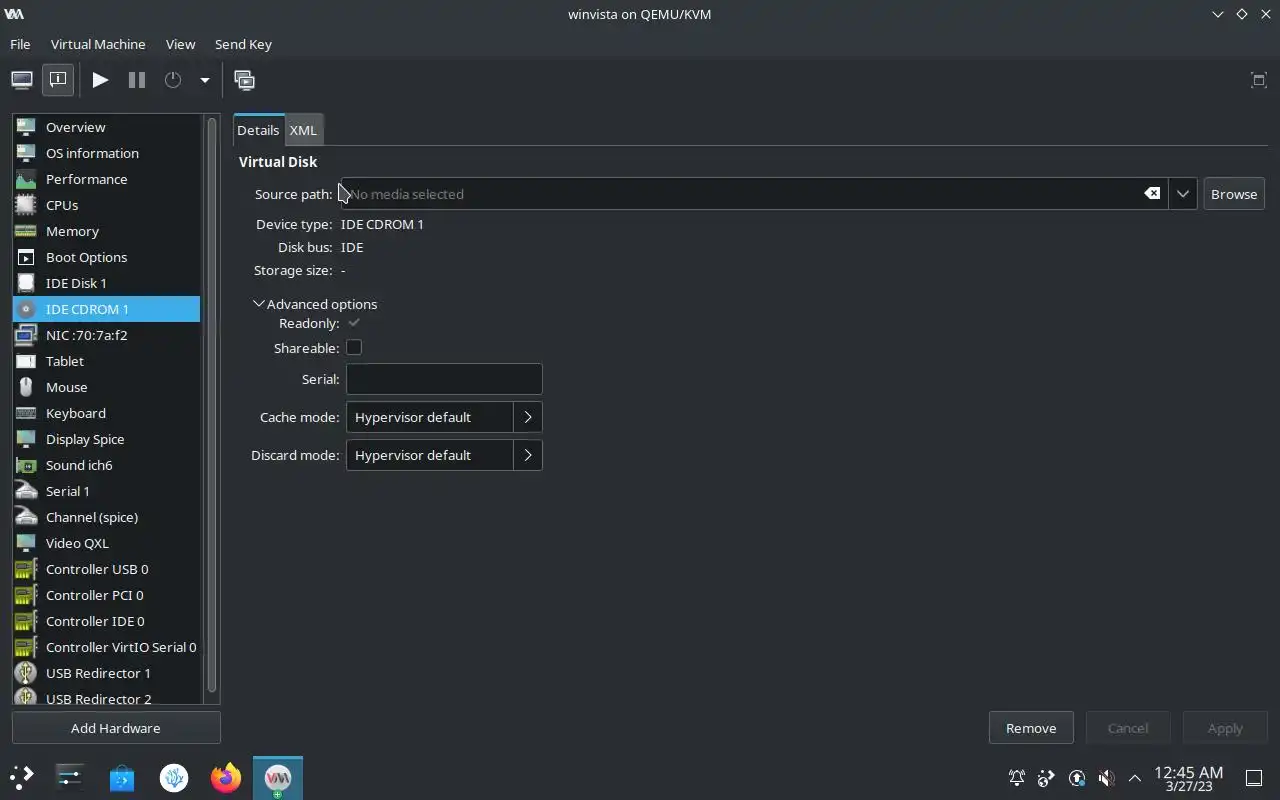Show virtual hardware details view
1280x800 pixels.
[58, 80]
